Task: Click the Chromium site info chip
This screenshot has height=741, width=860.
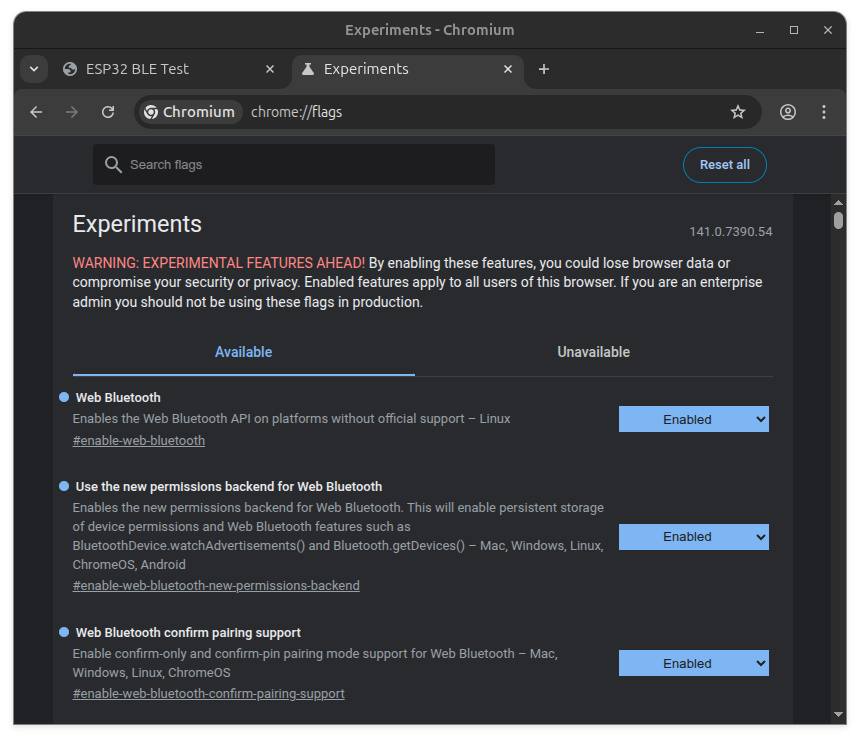Action: (x=190, y=112)
